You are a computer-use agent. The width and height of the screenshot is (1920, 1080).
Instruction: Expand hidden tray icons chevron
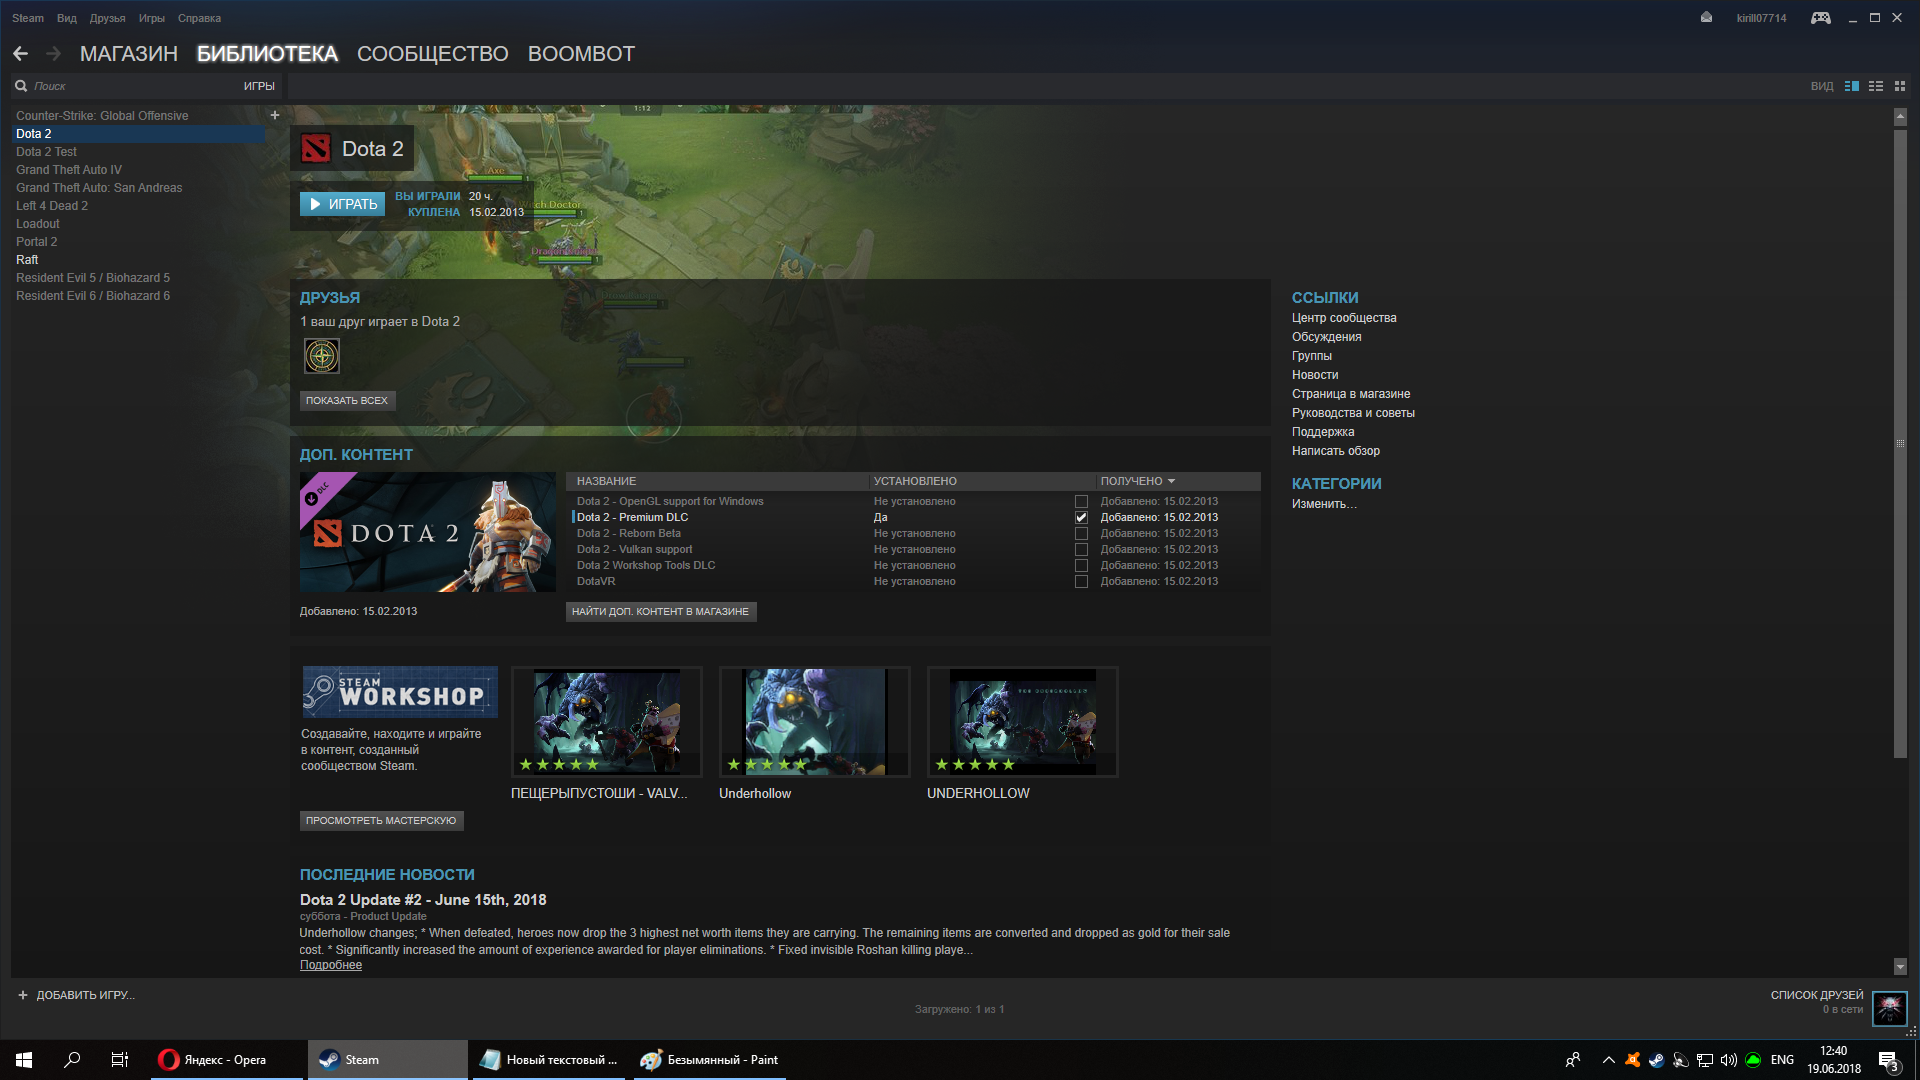pyautogui.click(x=1609, y=1060)
